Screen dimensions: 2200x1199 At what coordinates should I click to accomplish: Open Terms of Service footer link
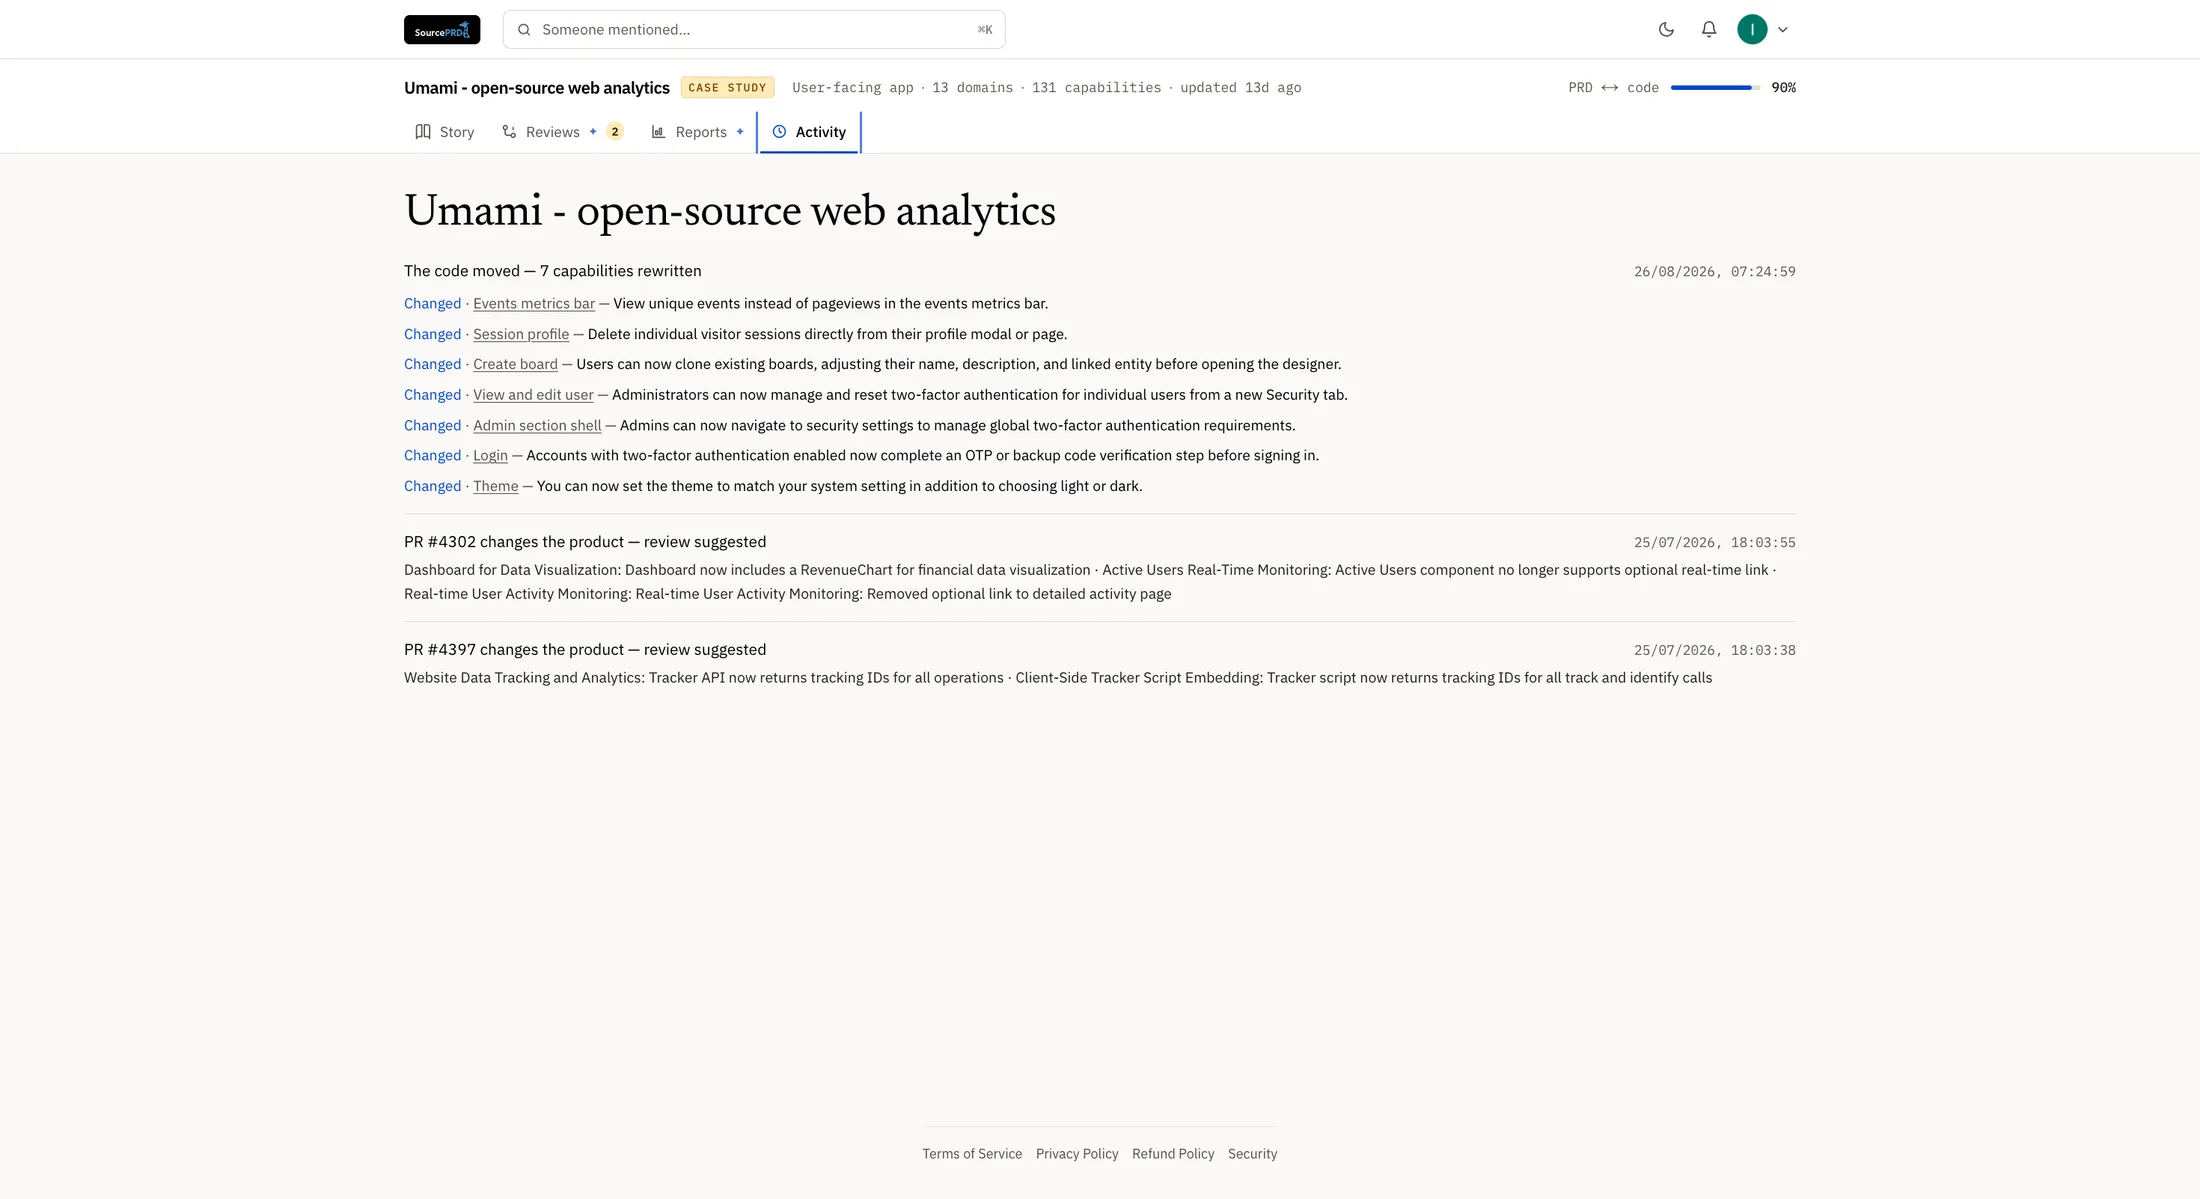(972, 1154)
